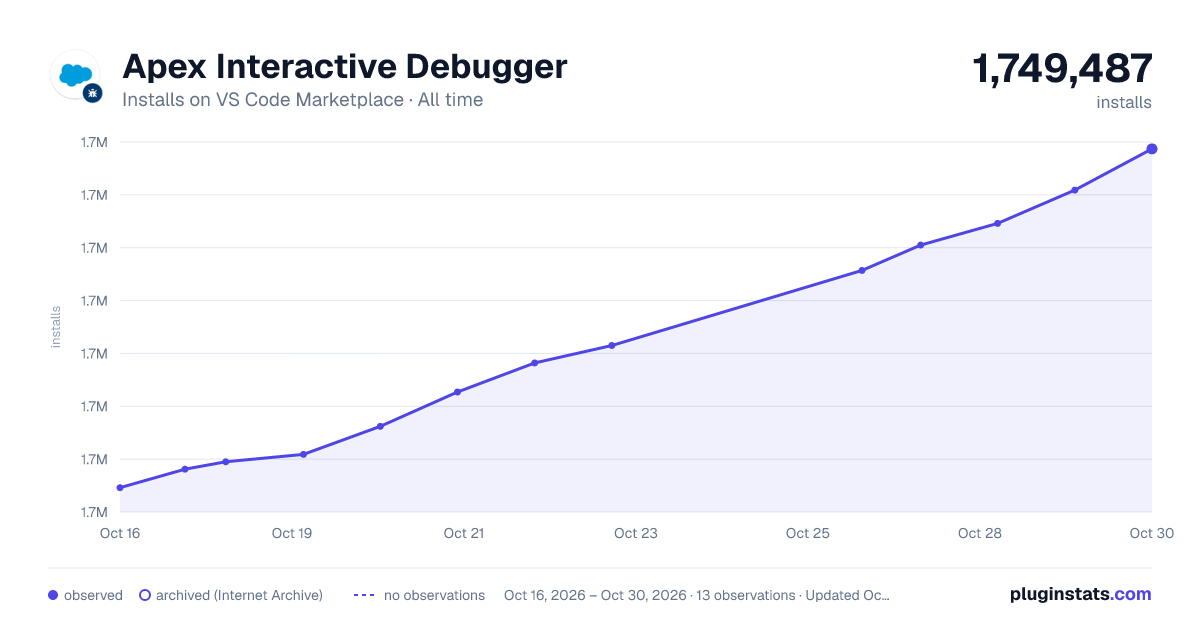Screen dimensions: 1200x630
Task: Click the "no observations" legend label
Action: pos(434,595)
